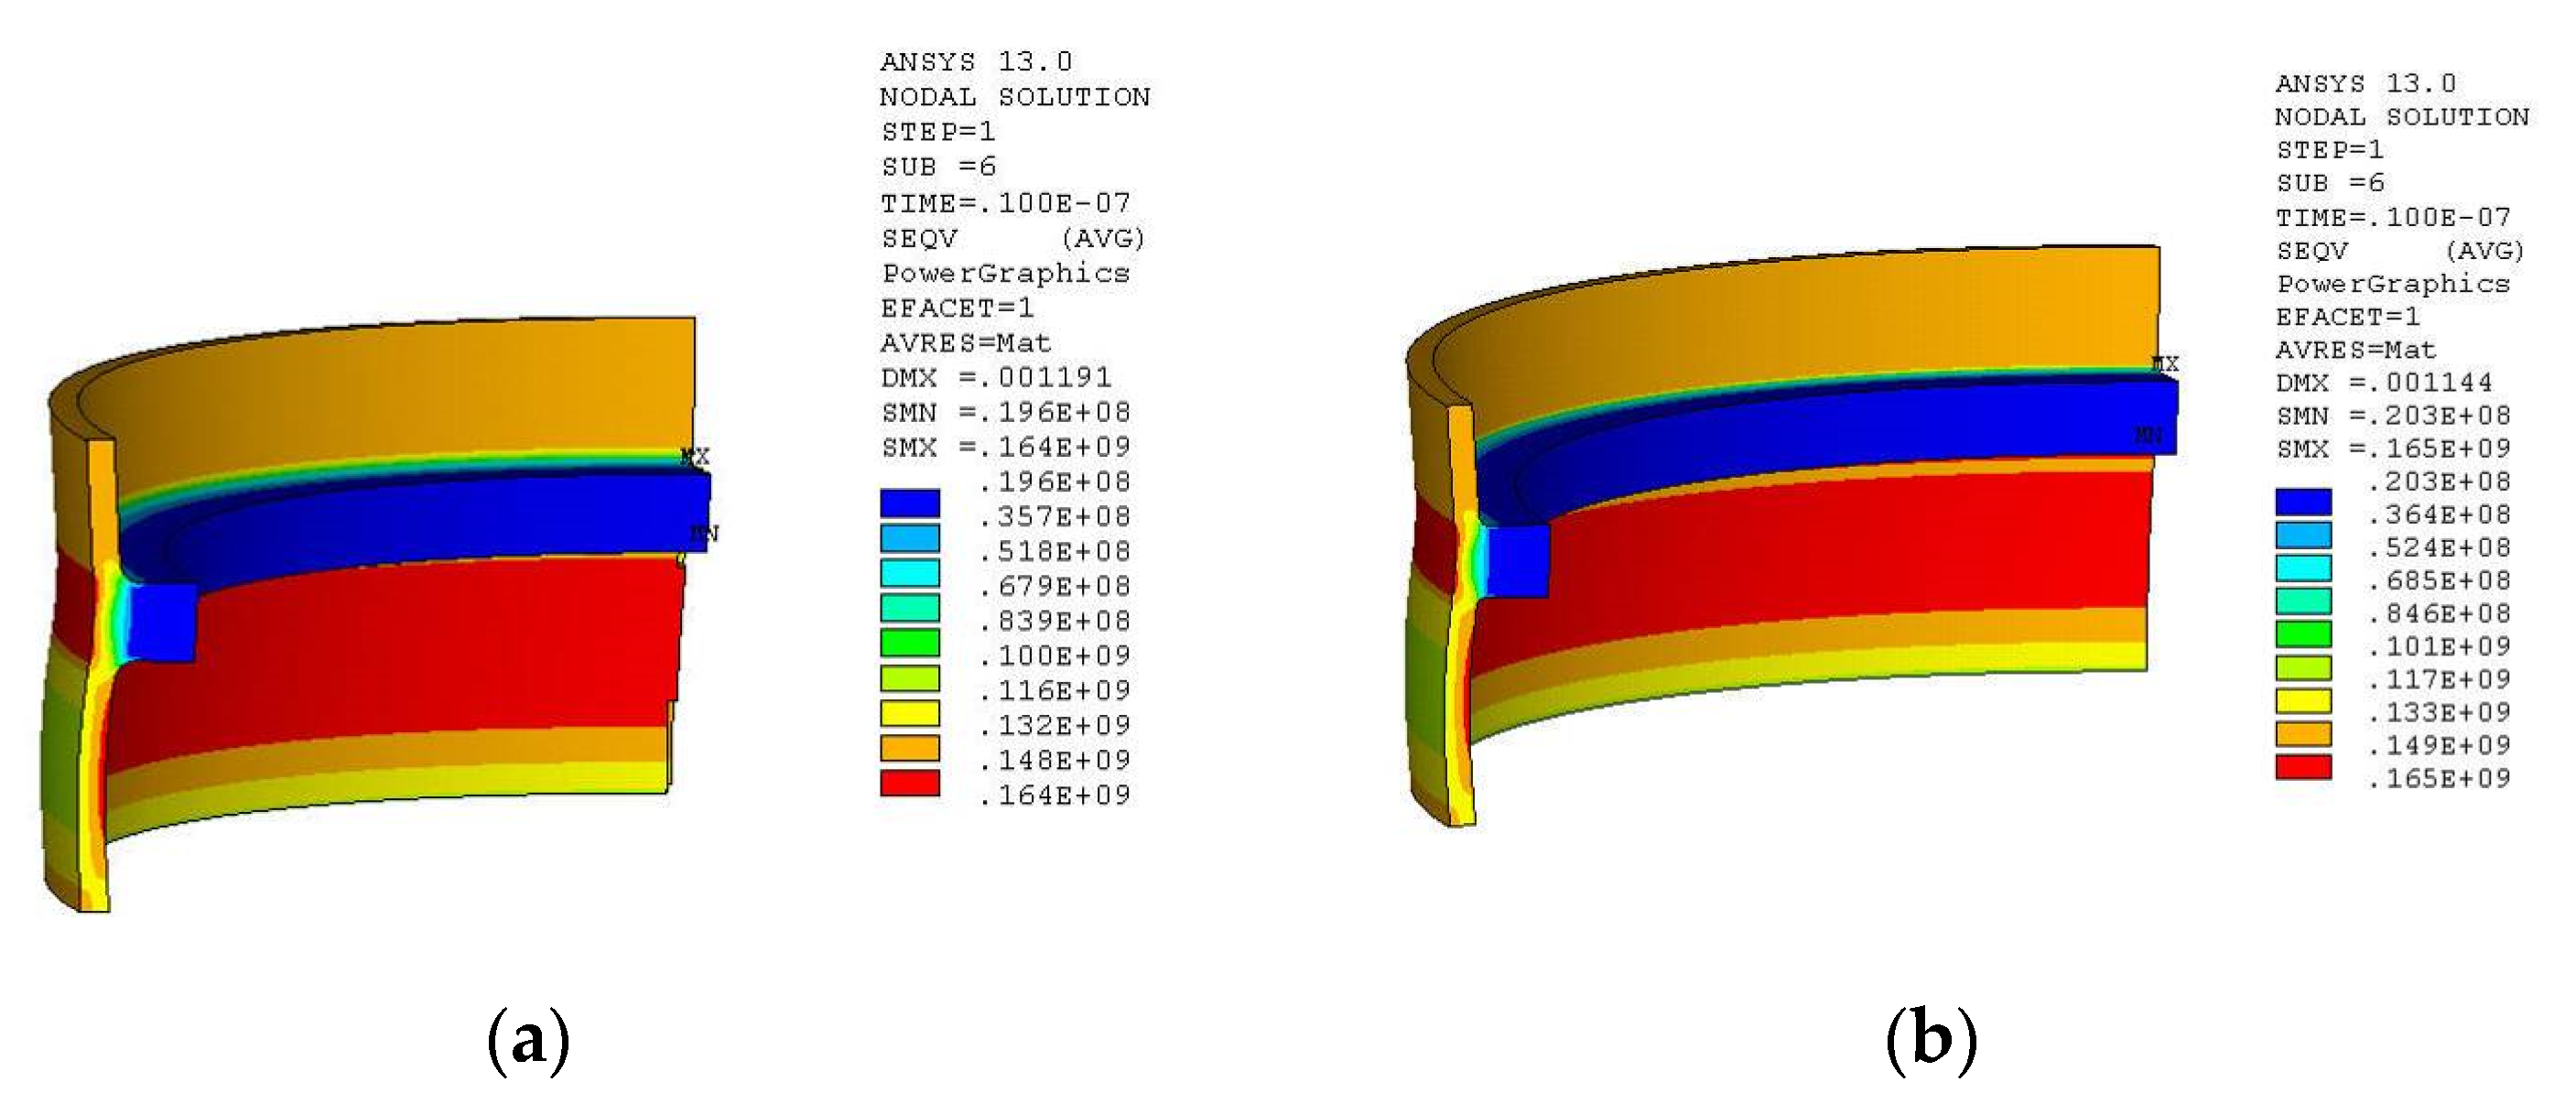Screen dimensions: 2576x1104
Task: Click the cyan swatch in figure (b) legend
Action: coord(2303,568)
